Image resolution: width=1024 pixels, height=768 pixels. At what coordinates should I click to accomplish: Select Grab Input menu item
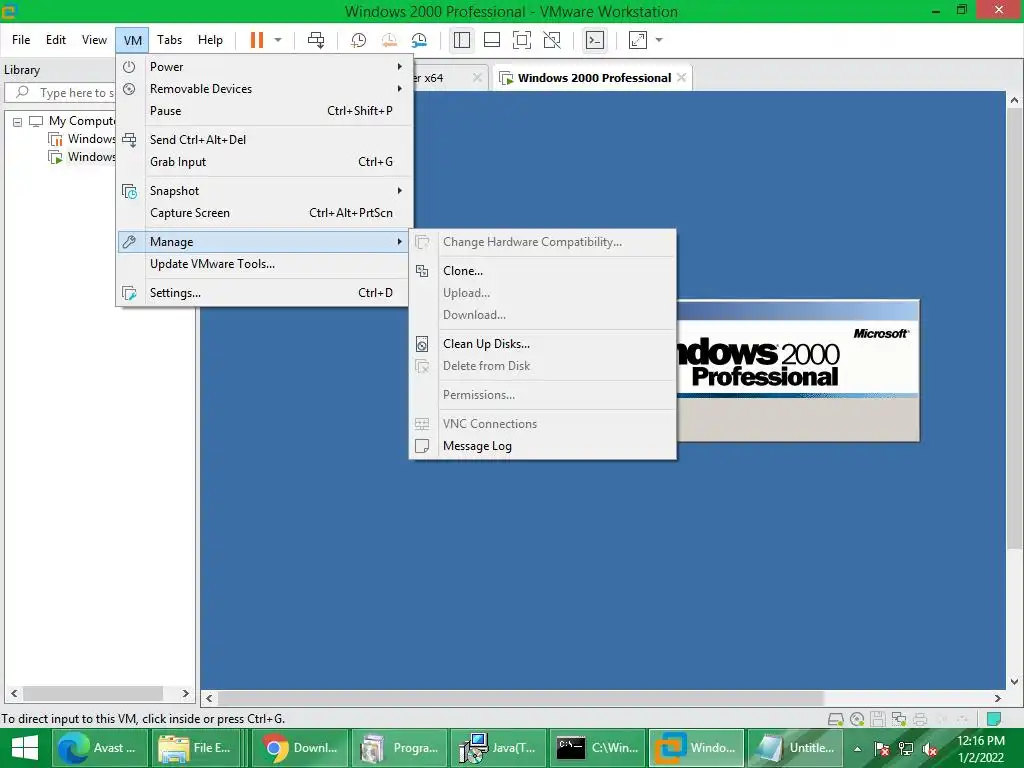264,162
